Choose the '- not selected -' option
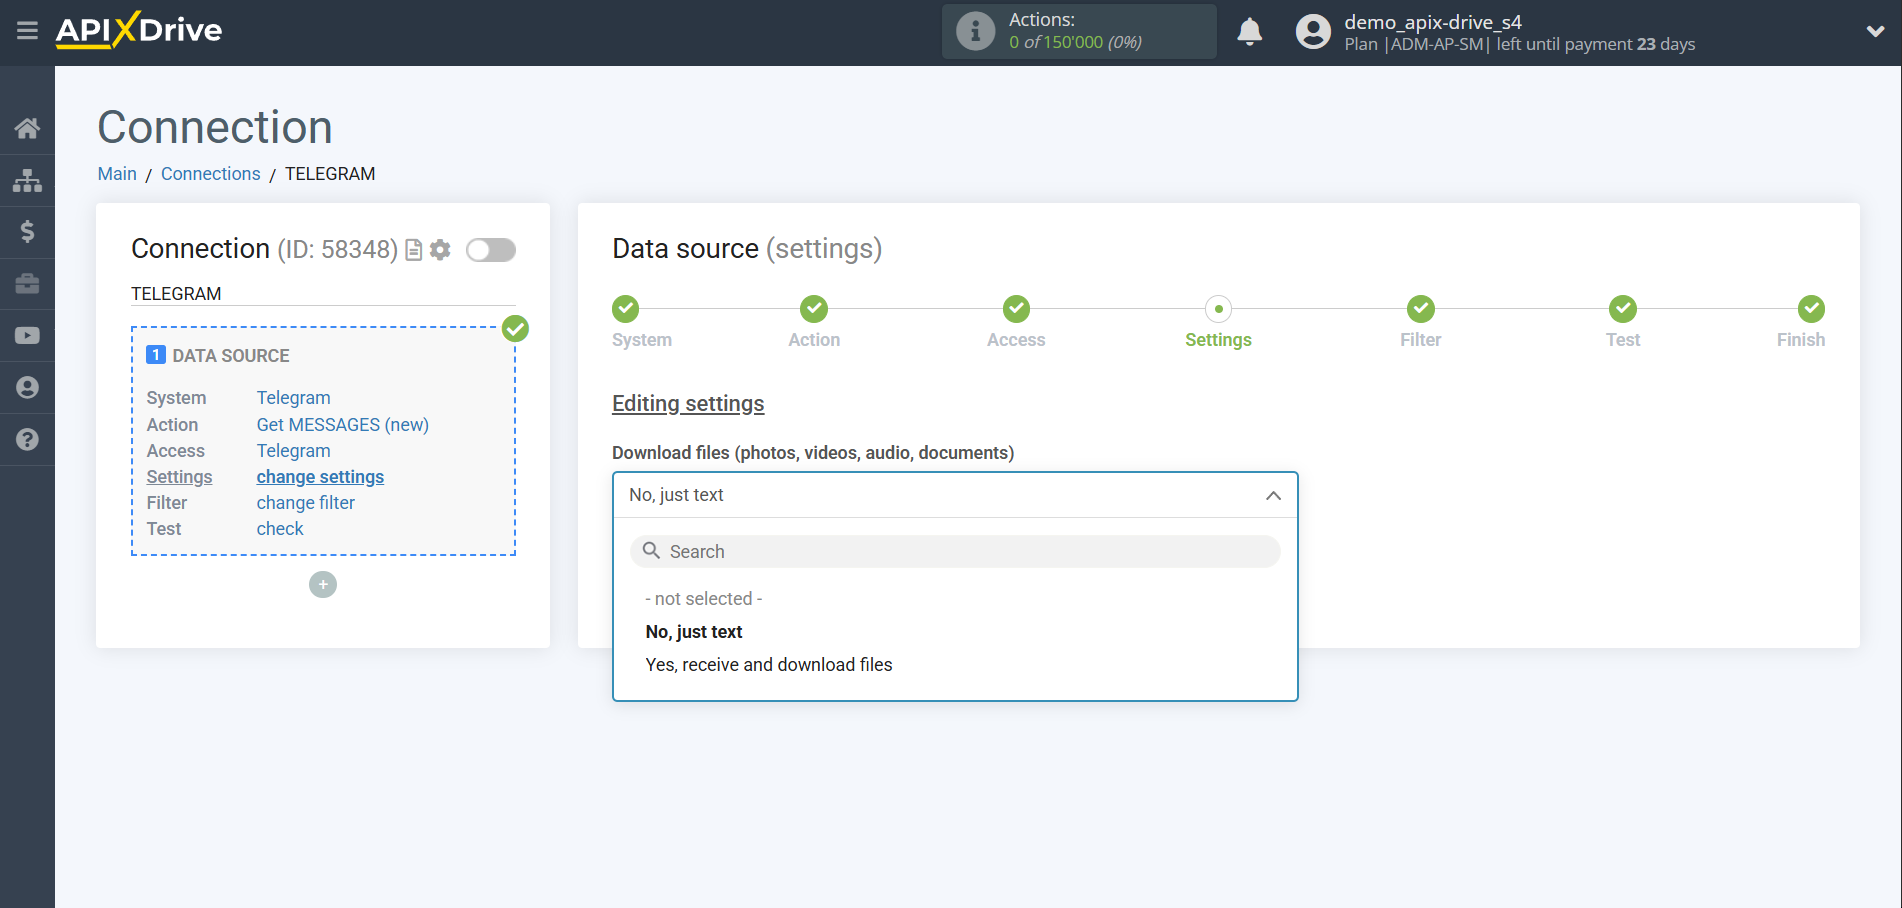 click(x=703, y=599)
